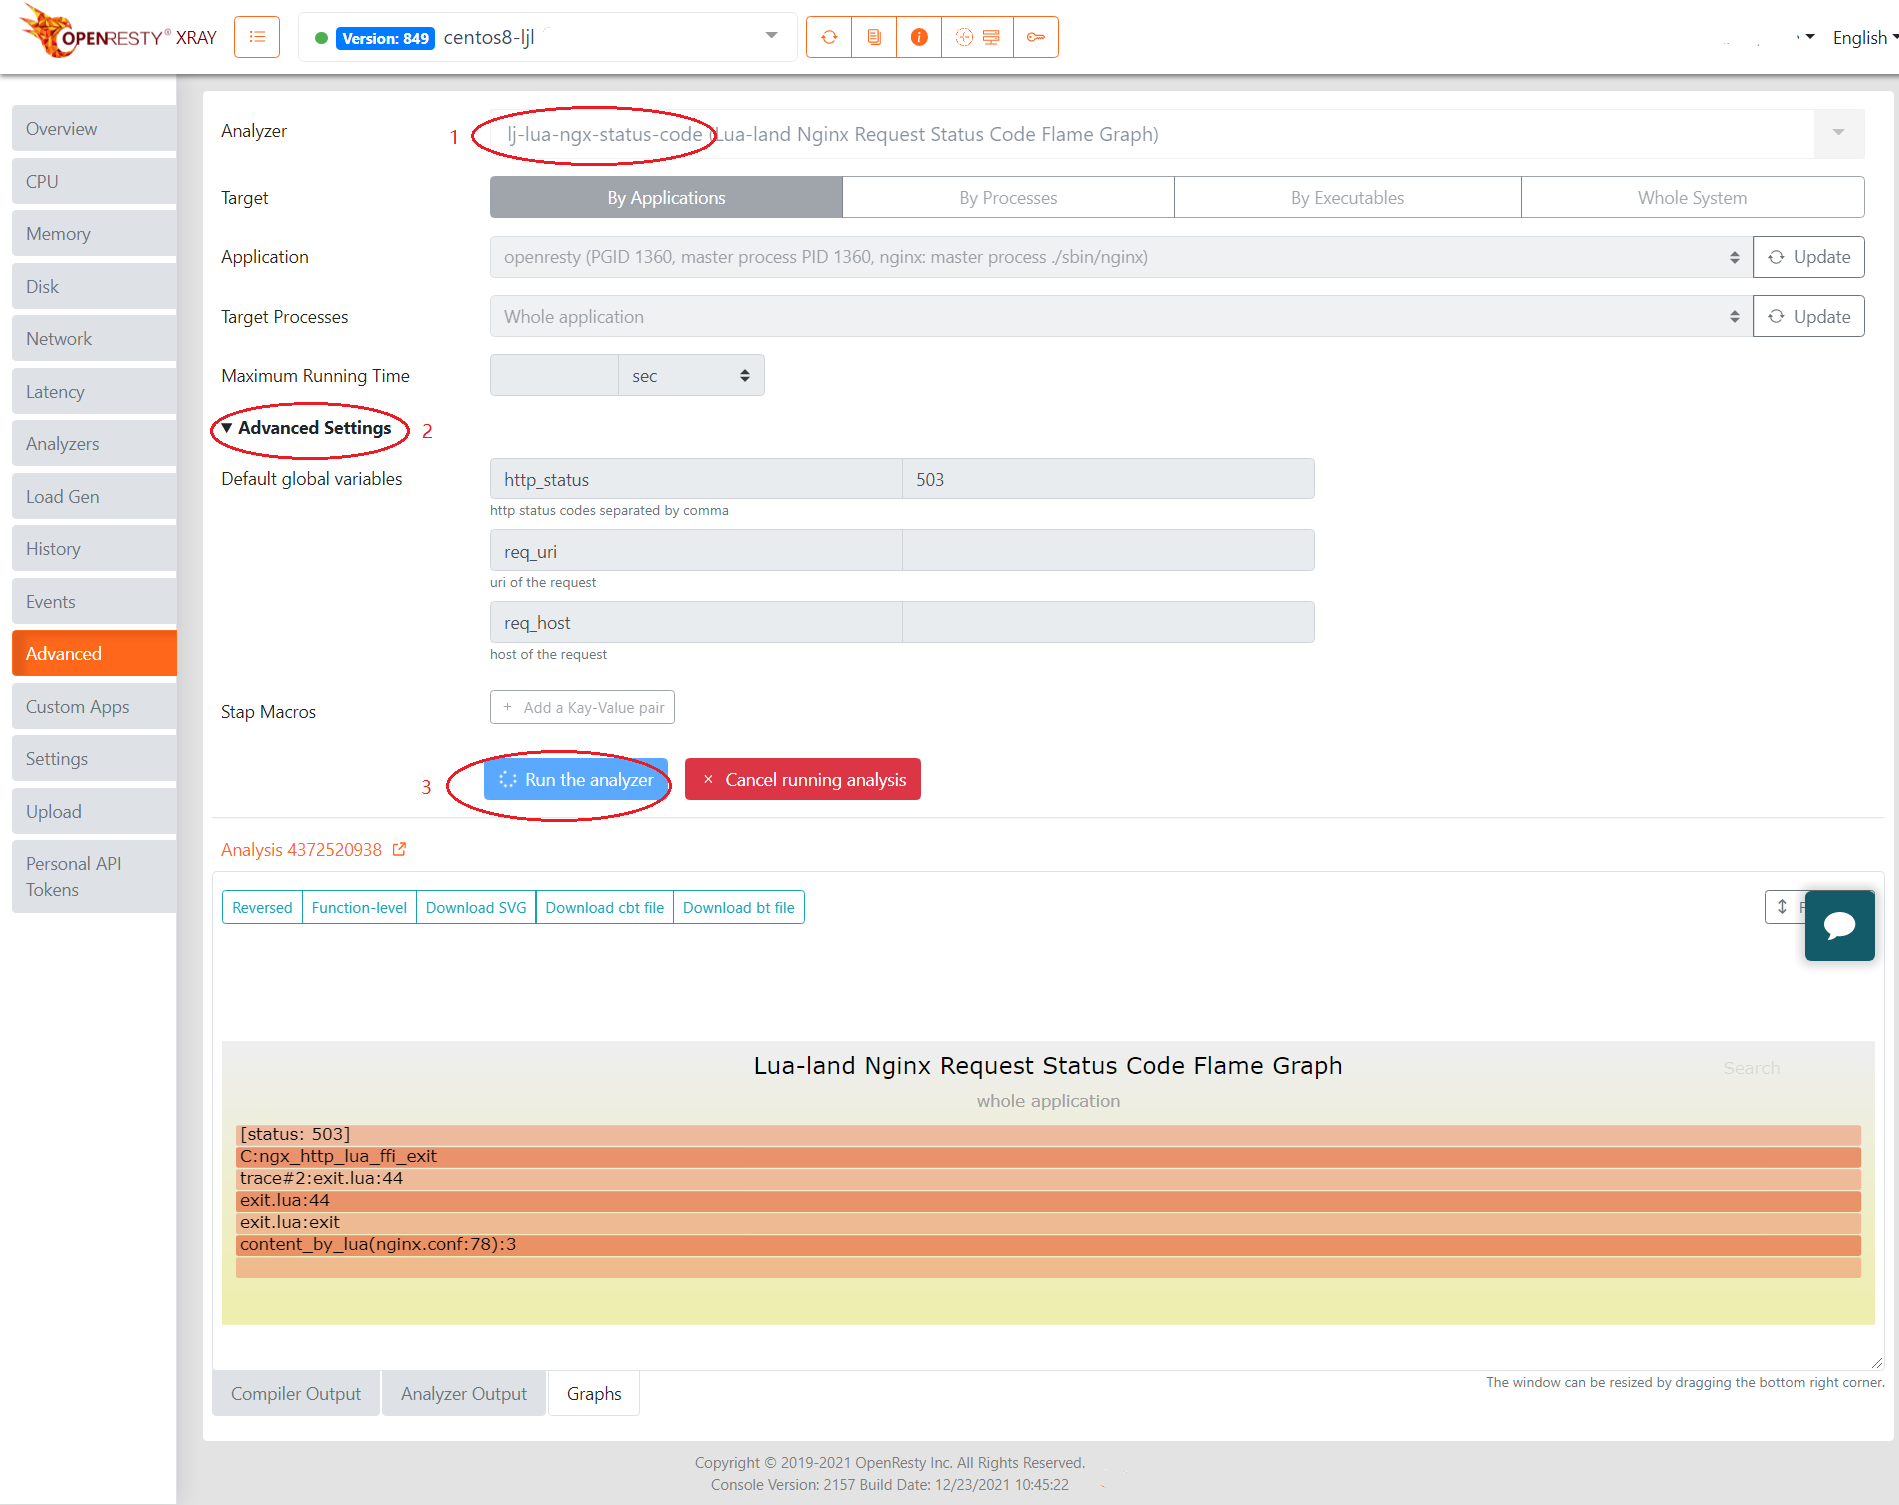Click the OpenResty XRay logo
Viewport: 1899px width, 1505px height.
[x=118, y=33]
